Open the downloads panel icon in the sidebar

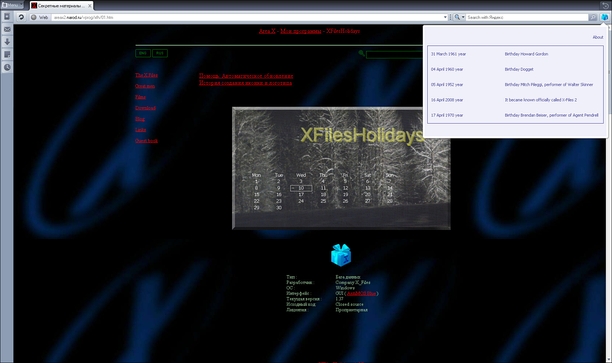point(7,42)
